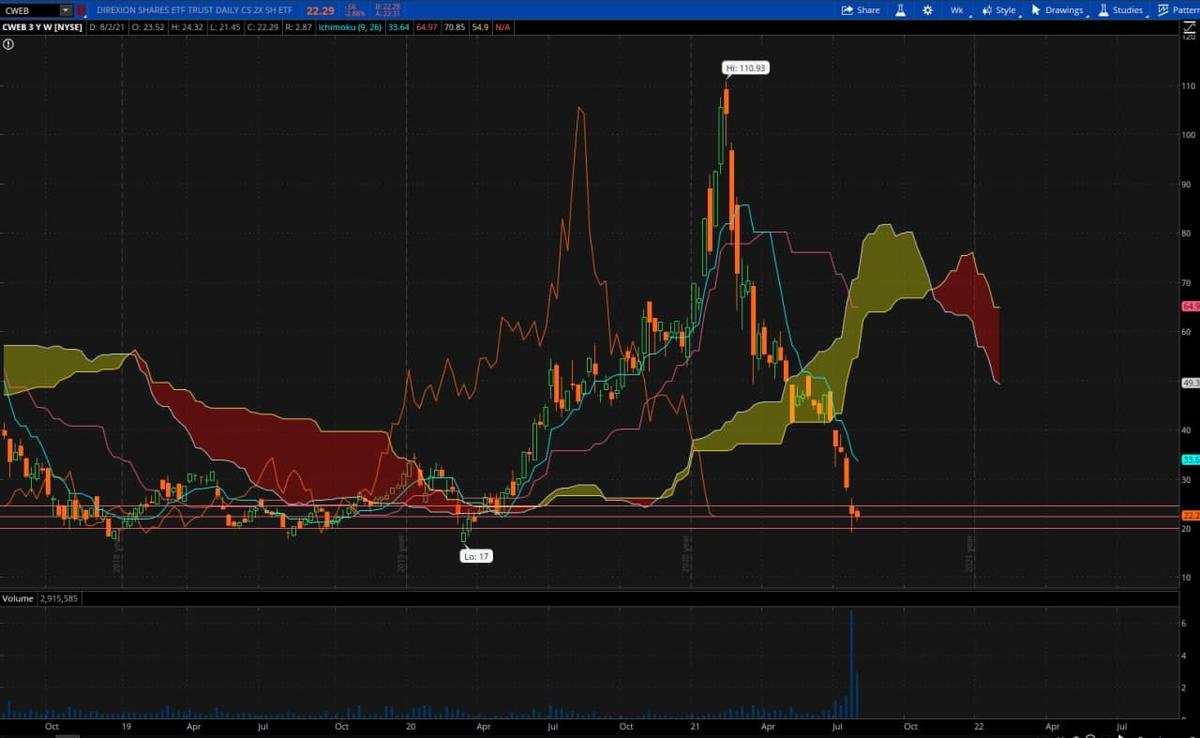The image size is (1200, 738).
Task: Open the Patterns menu
Action: coord(1178,10)
